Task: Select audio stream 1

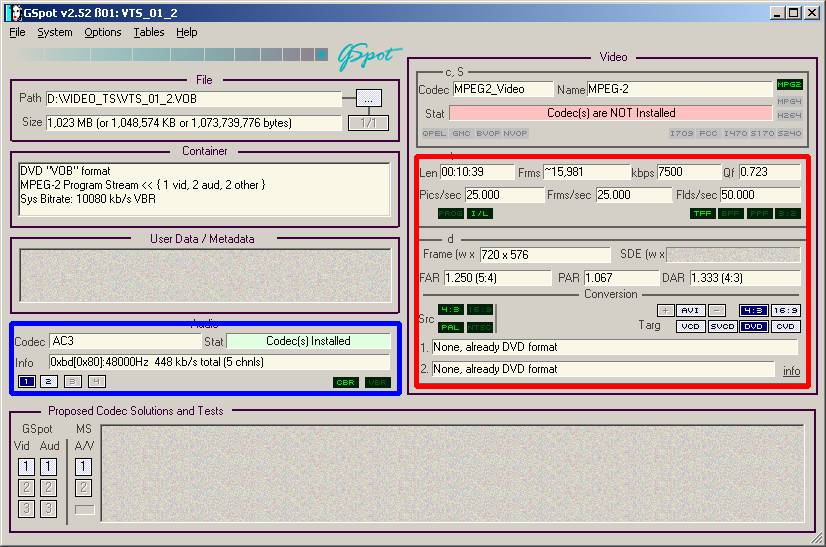Action: pyautogui.click(x=27, y=382)
